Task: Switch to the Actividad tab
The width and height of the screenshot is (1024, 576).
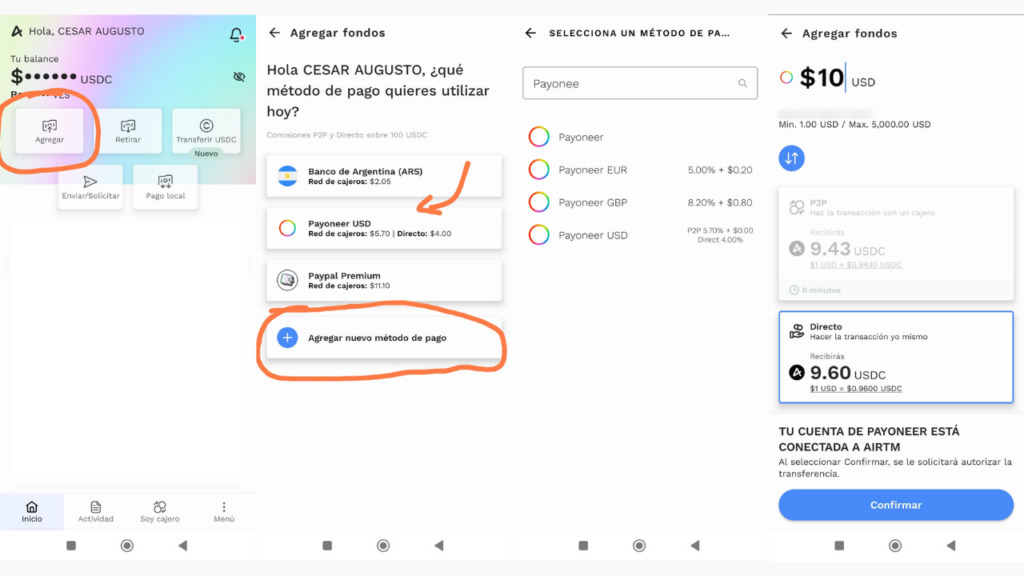Action: click(96, 512)
